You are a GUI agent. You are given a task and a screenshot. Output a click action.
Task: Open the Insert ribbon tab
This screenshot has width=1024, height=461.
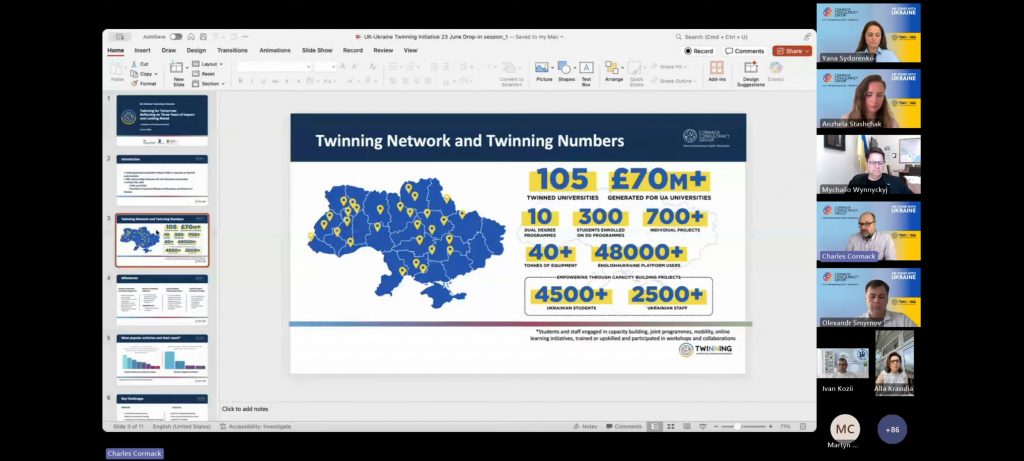coord(142,50)
